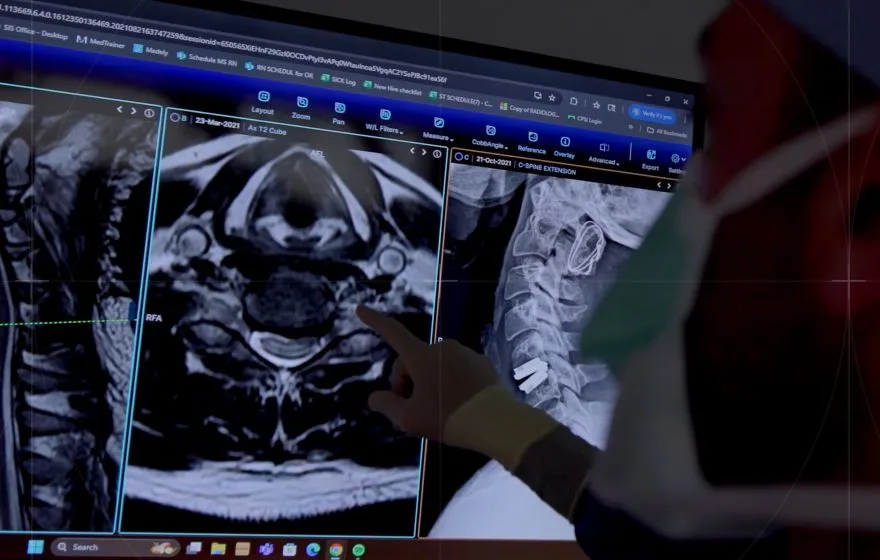Open Task View in the taskbar
The width and height of the screenshot is (880, 560).
tap(194, 548)
